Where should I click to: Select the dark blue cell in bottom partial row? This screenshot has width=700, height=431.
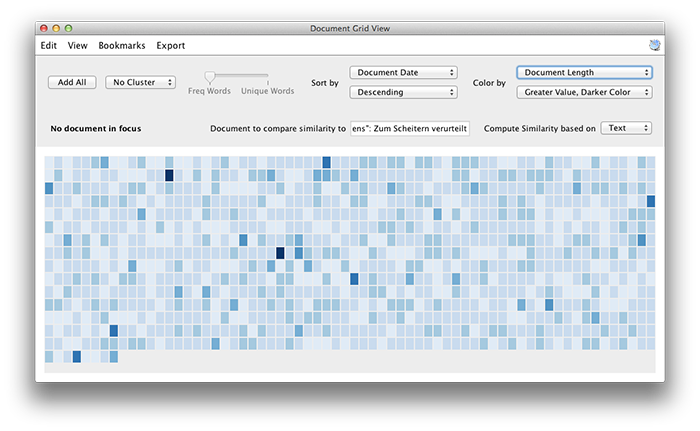pos(77,356)
